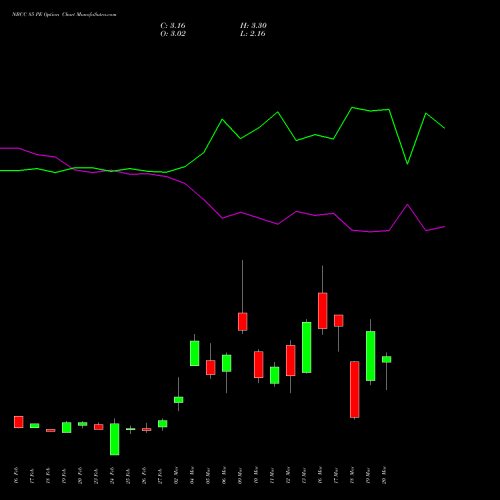Click the 26 Feb date label
Viewport: 500px width, 500px height.
[144, 475]
